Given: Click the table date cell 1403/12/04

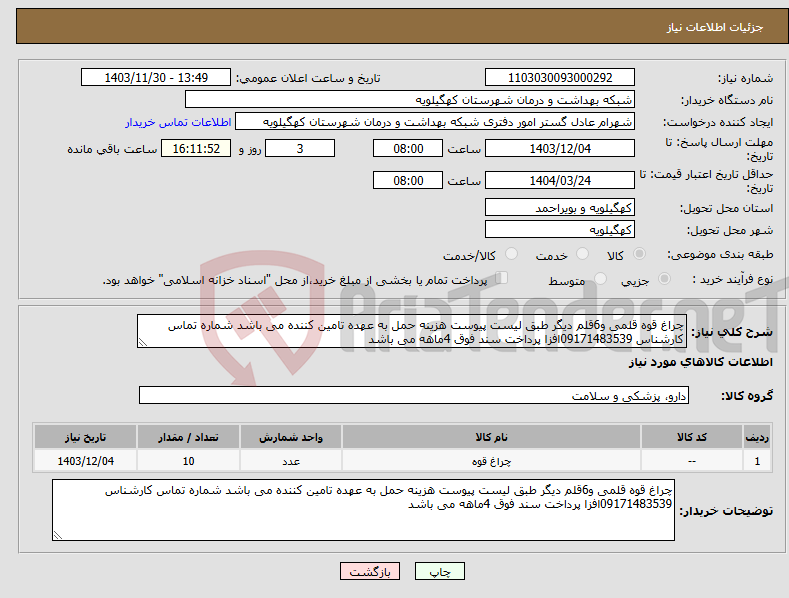Looking at the screenshot, I should click(x=86, y=461).
